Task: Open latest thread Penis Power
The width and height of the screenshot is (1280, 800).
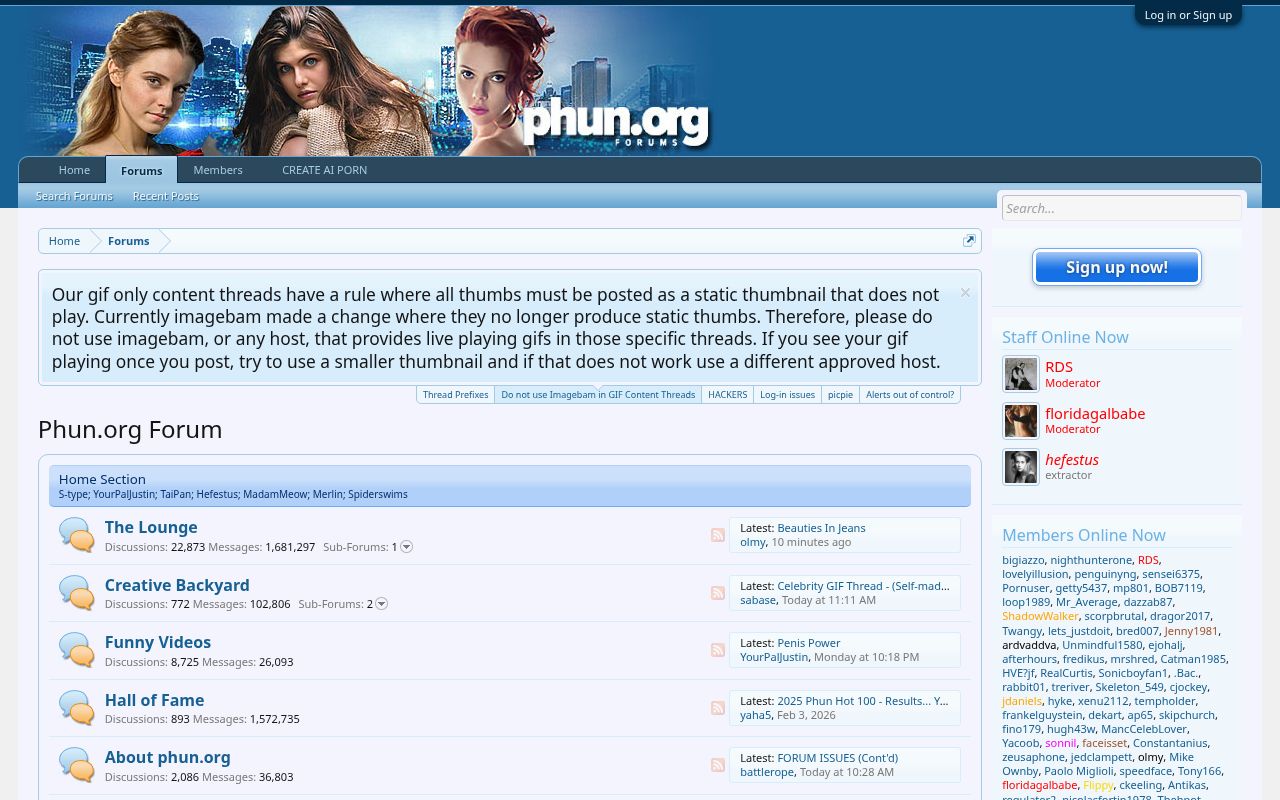Action: (809, 643)
